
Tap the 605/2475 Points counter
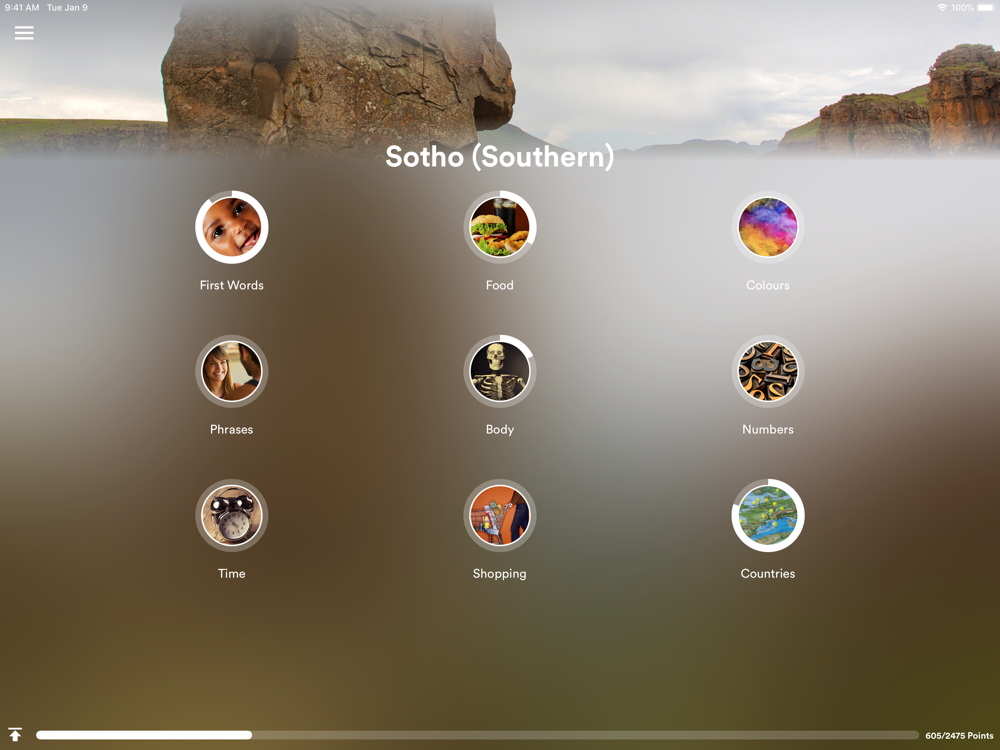959,735
